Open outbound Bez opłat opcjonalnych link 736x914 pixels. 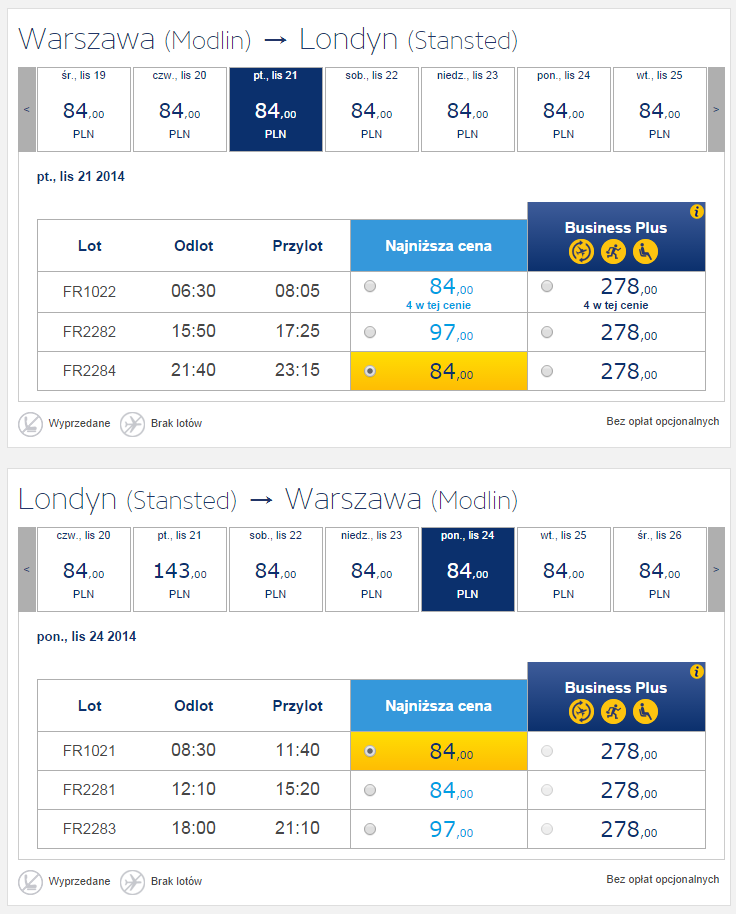(663, 421)
